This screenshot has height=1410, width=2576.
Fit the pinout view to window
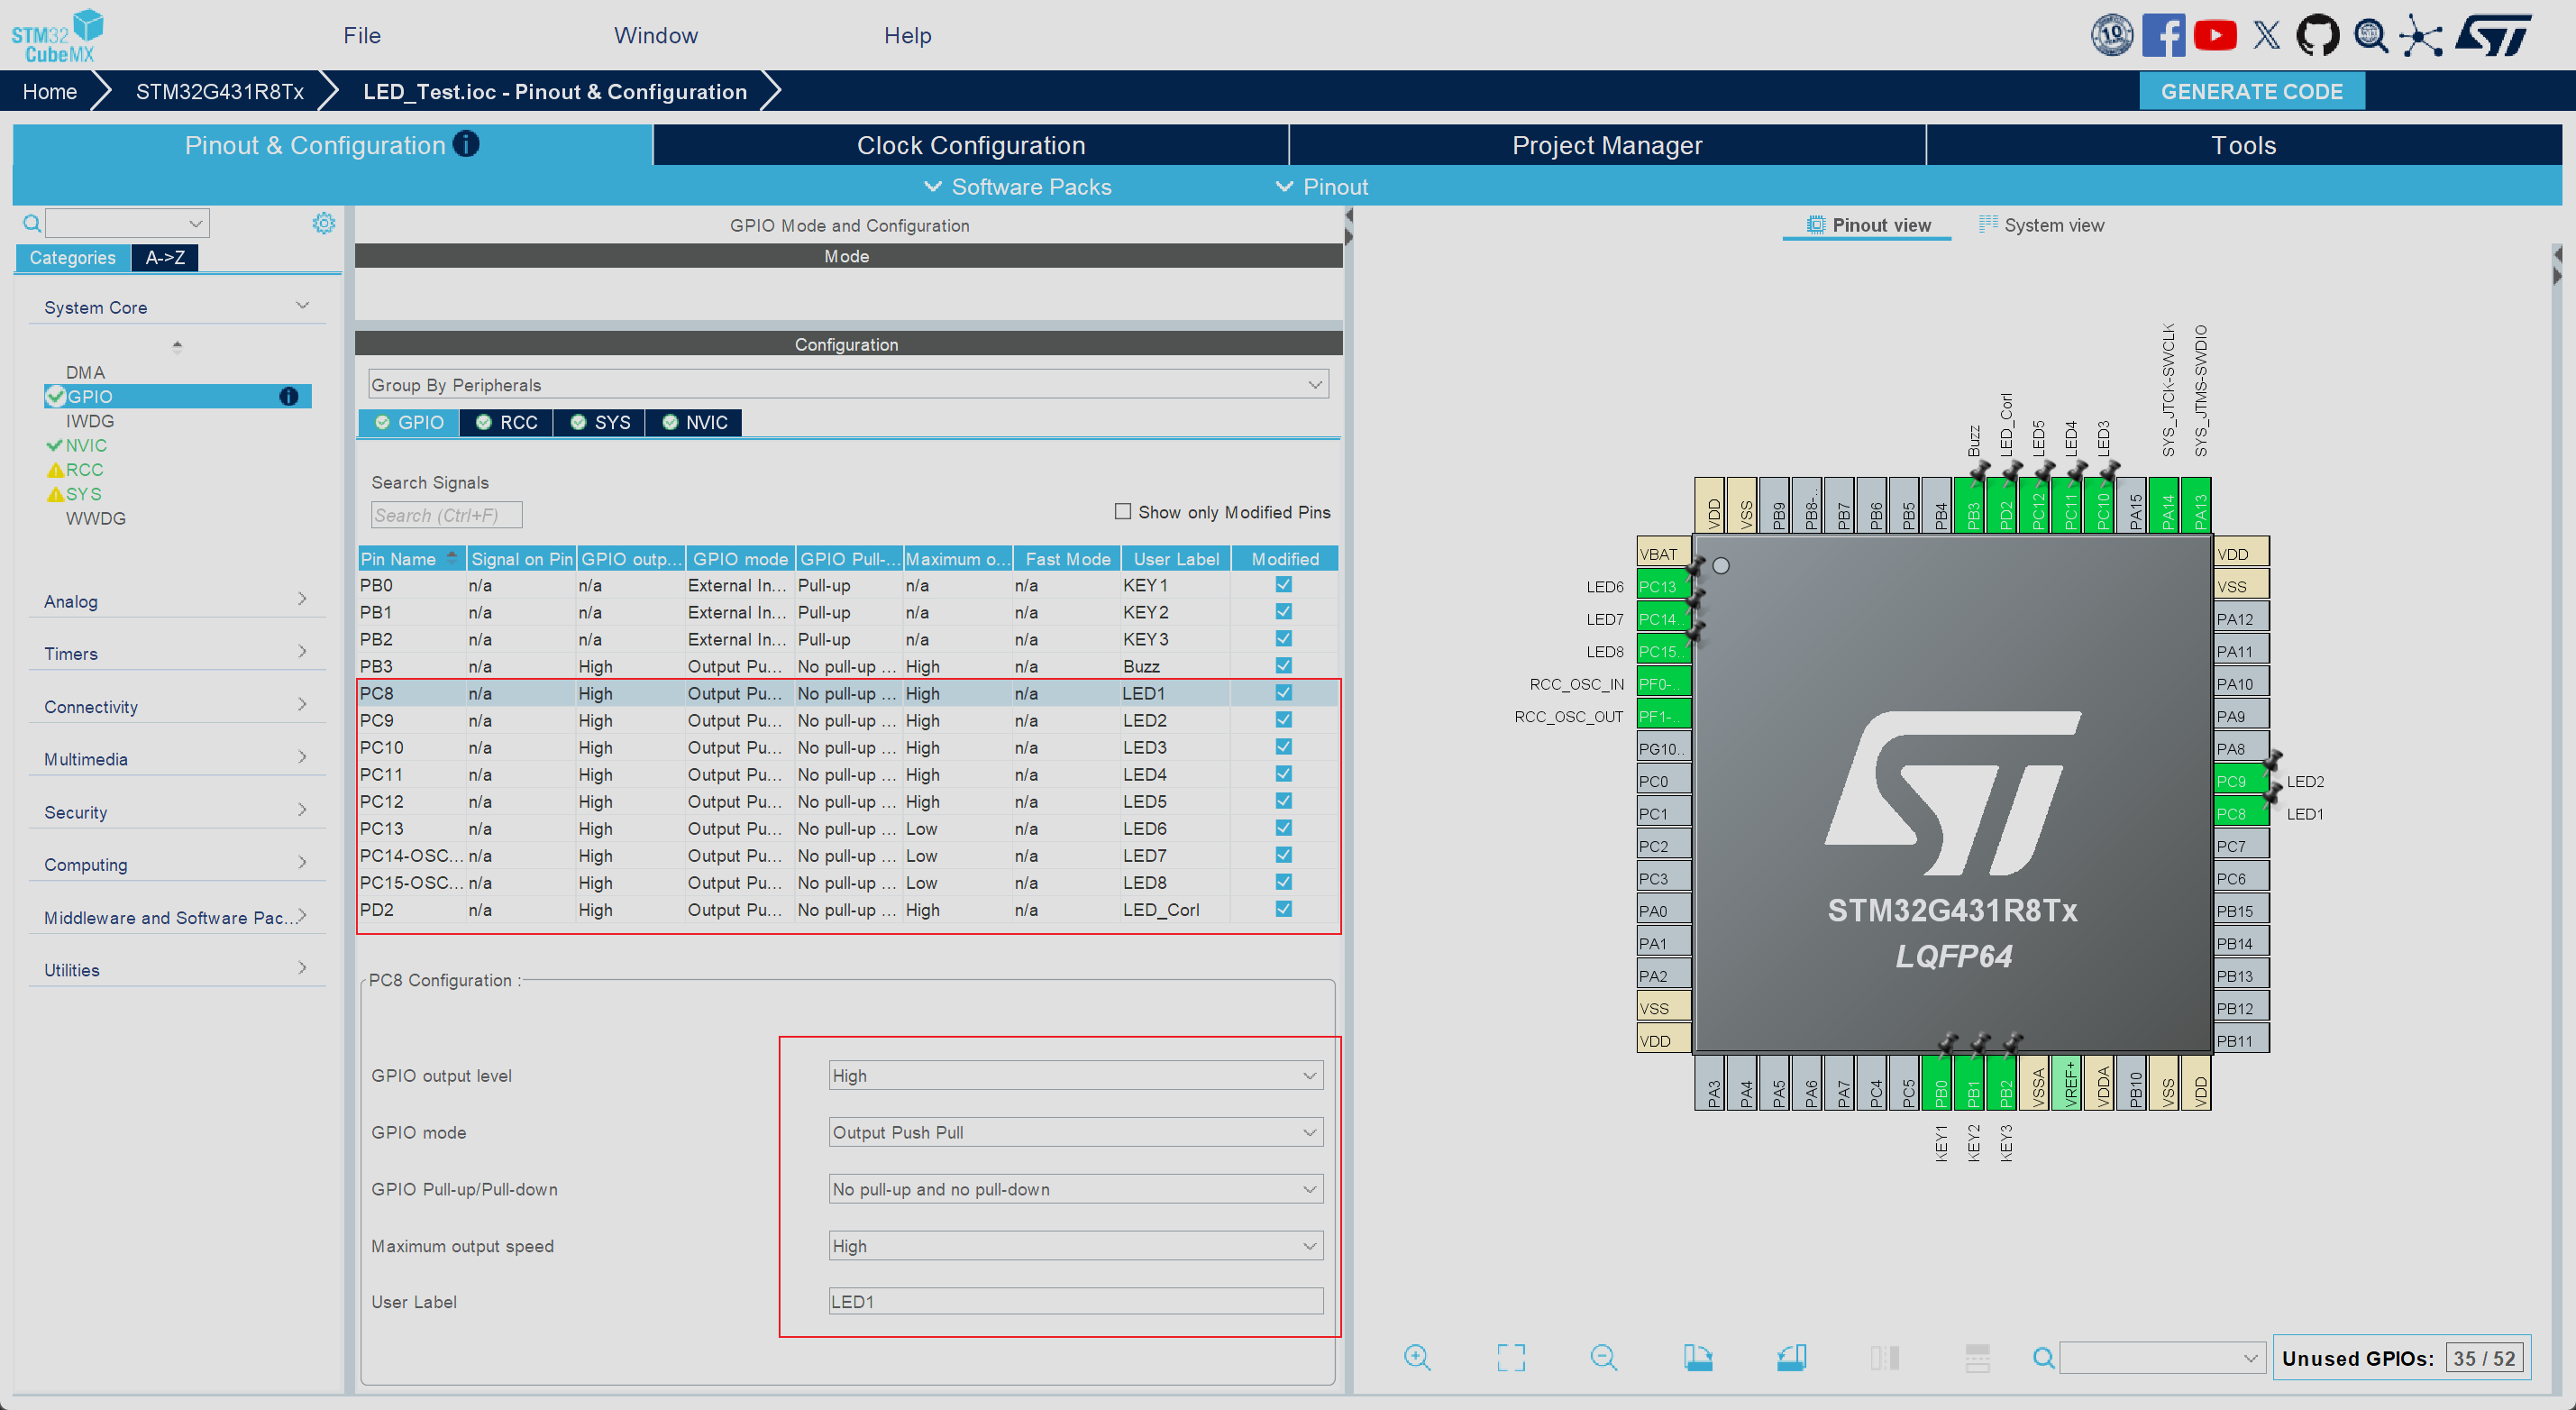(x=1510, y=1357)
